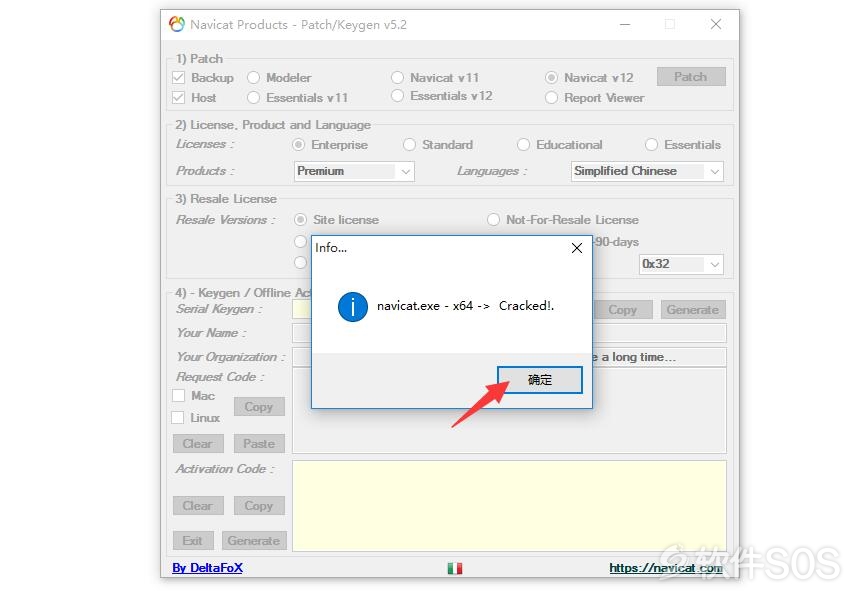The width and height of the screenshot is (854, 591).
Task: Choose the Educational license radio
Action: click(x=523, y=145)
